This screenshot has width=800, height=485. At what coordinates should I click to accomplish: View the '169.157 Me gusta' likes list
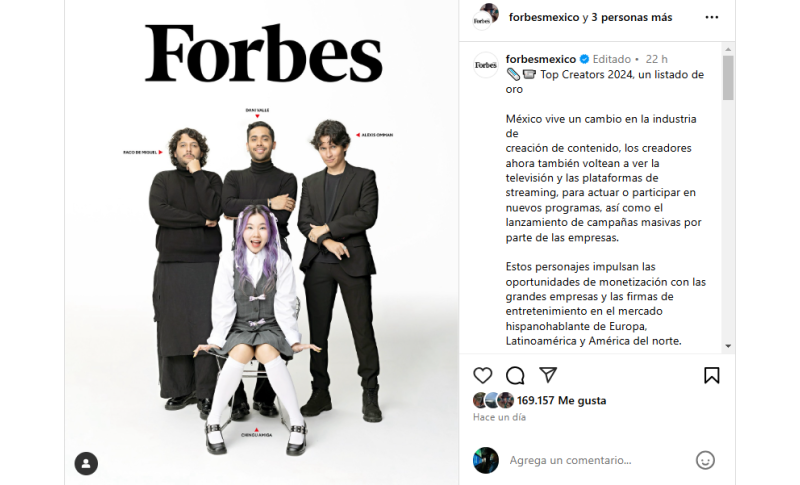[562, 401]
